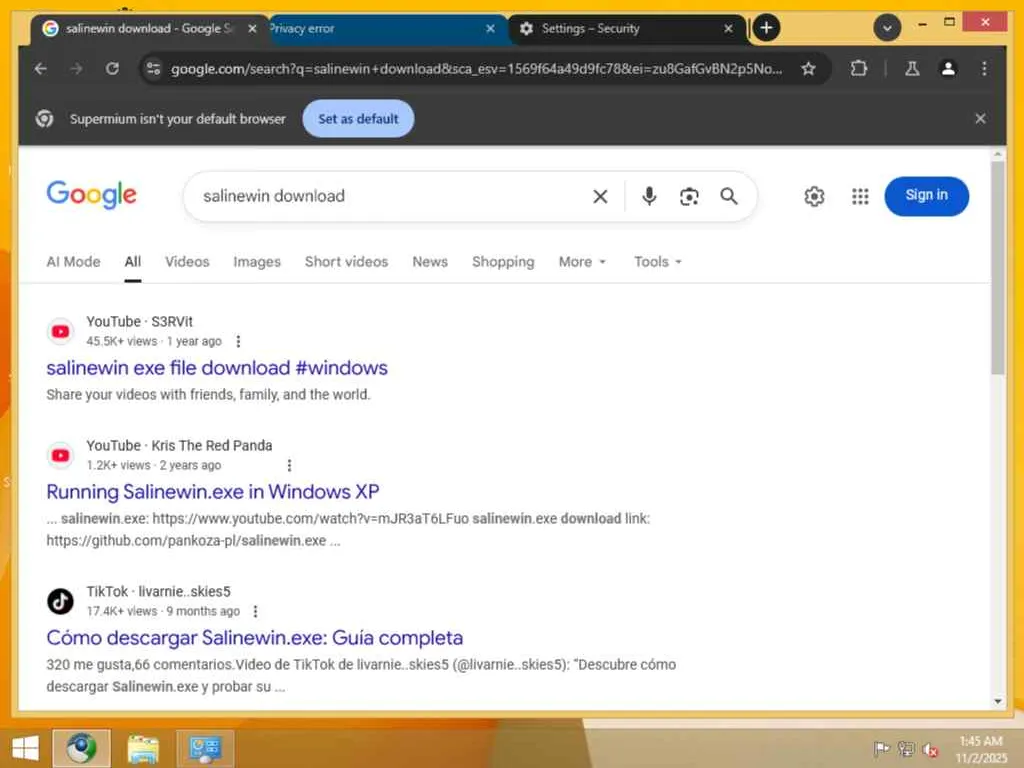The height and width of the screenshot is (768, 1024).
Task: Open the Shopping results tab
Action: point(503,262)
